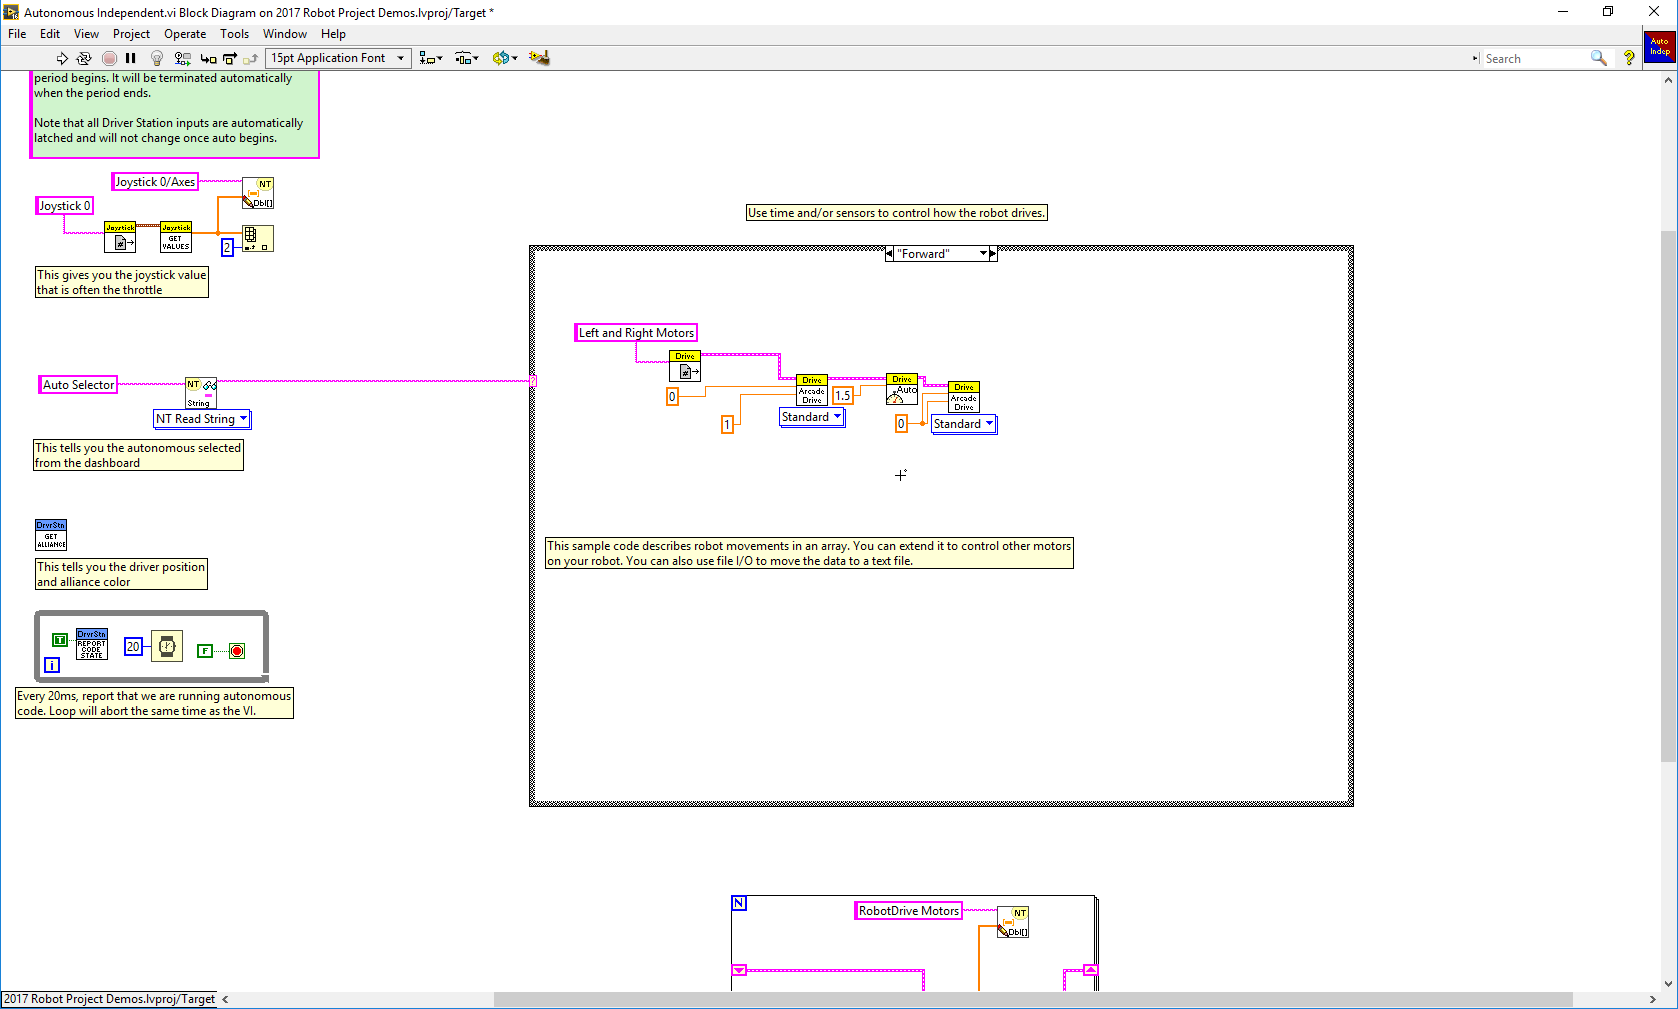Open the Reorder dropdown in the toolbar
This screenshot has height=1009, width=1678.
[505, 58]
